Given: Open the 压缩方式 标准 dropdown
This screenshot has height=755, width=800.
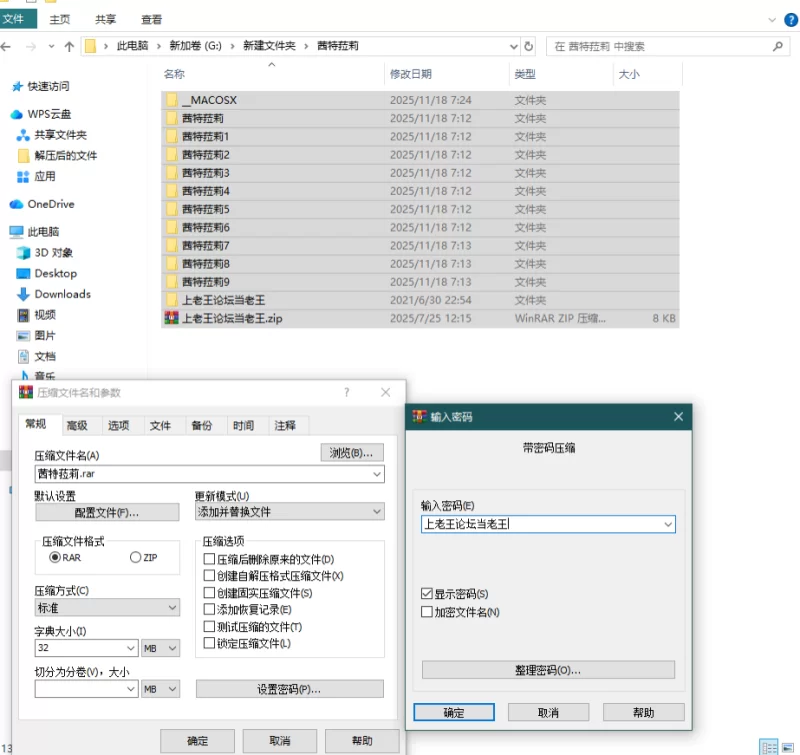Looking at the screenshot, I should click(107, 608).
